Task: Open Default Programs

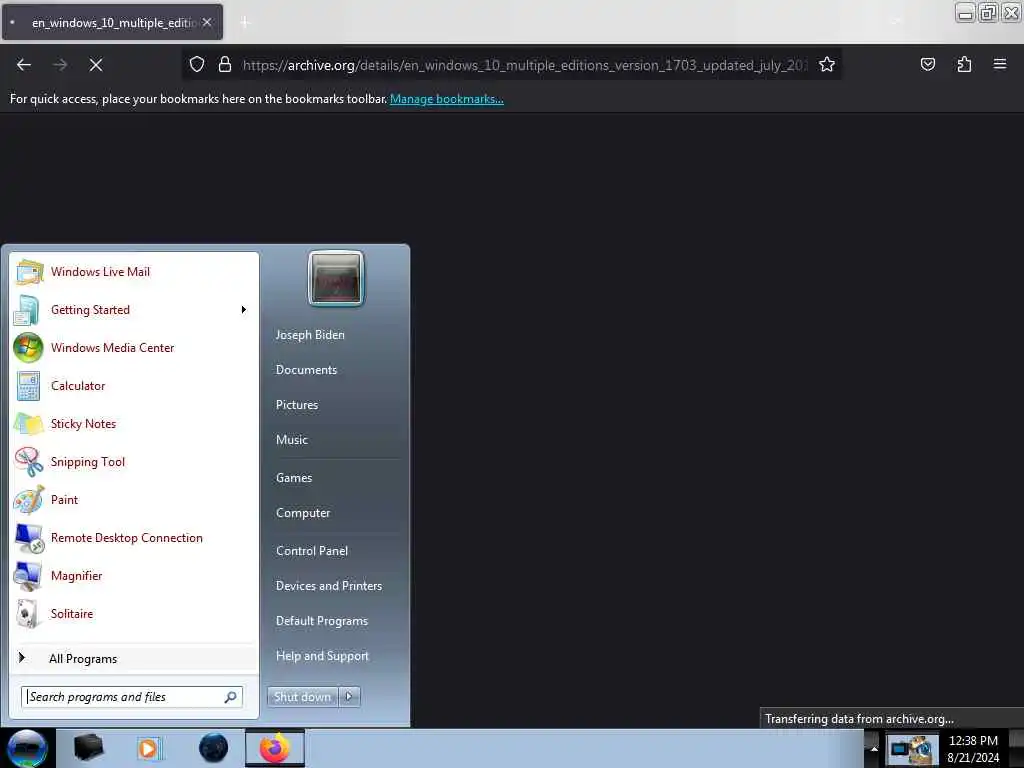Action: click(322, 621)
